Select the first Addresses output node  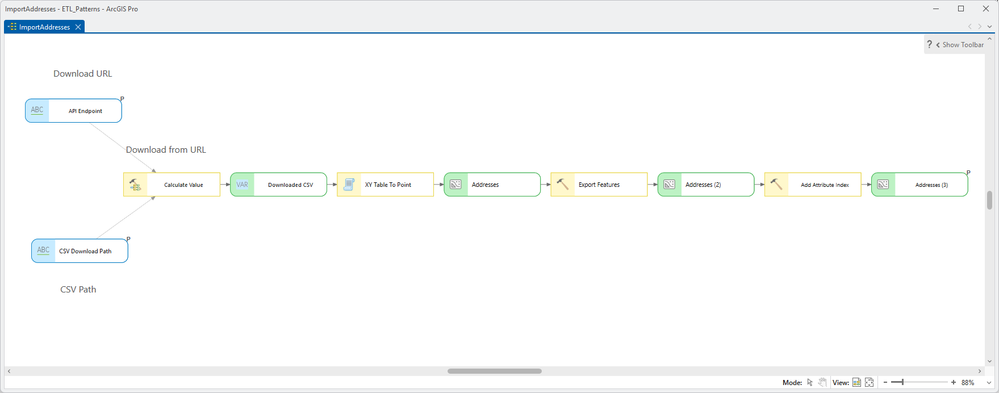pos(492,185)
